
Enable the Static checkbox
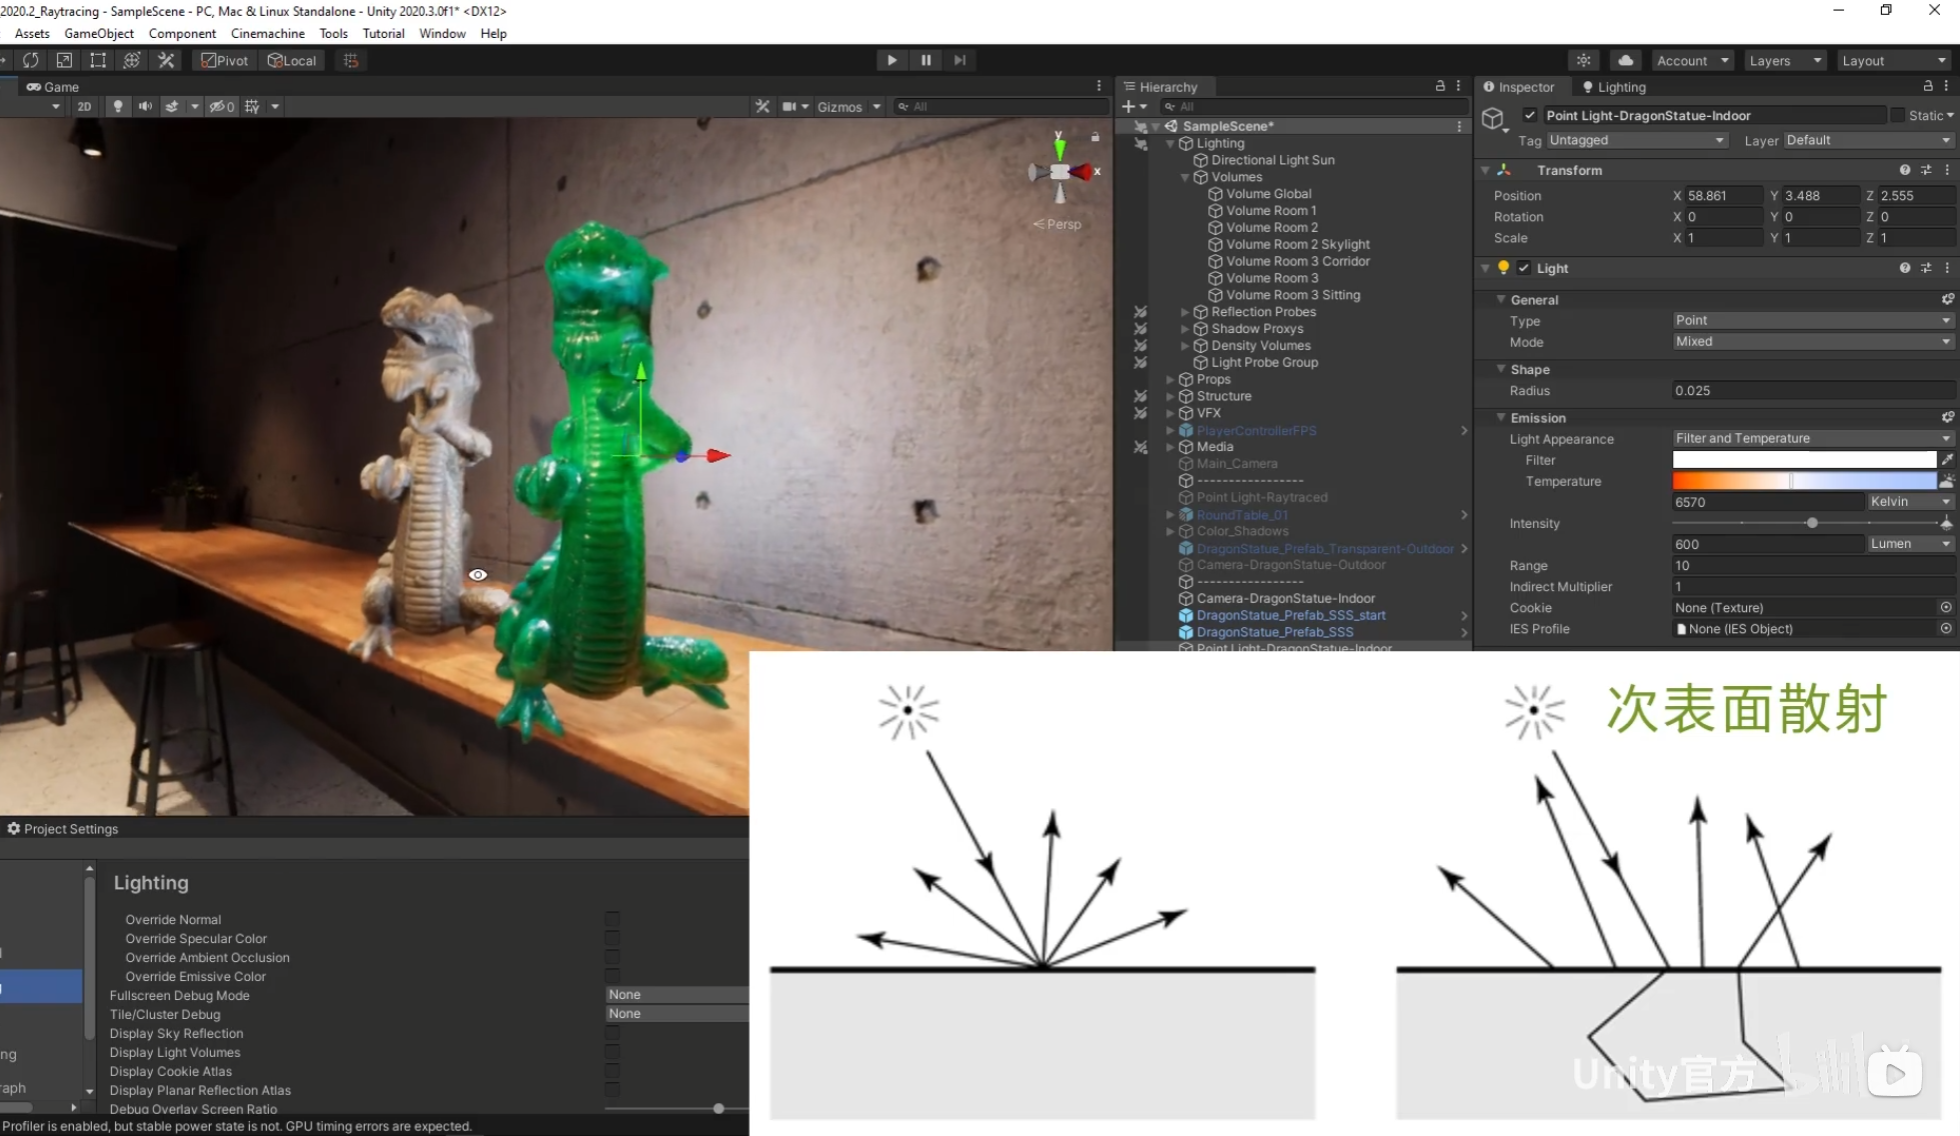tap(1897, 115)
